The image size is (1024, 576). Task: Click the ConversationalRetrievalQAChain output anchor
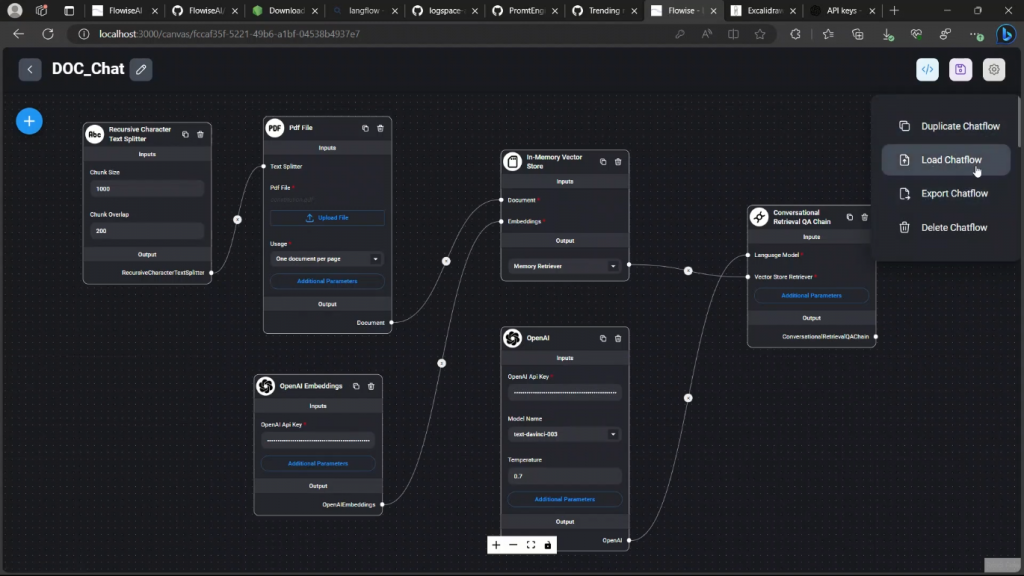pyautogui.click(x=876, y=337)
